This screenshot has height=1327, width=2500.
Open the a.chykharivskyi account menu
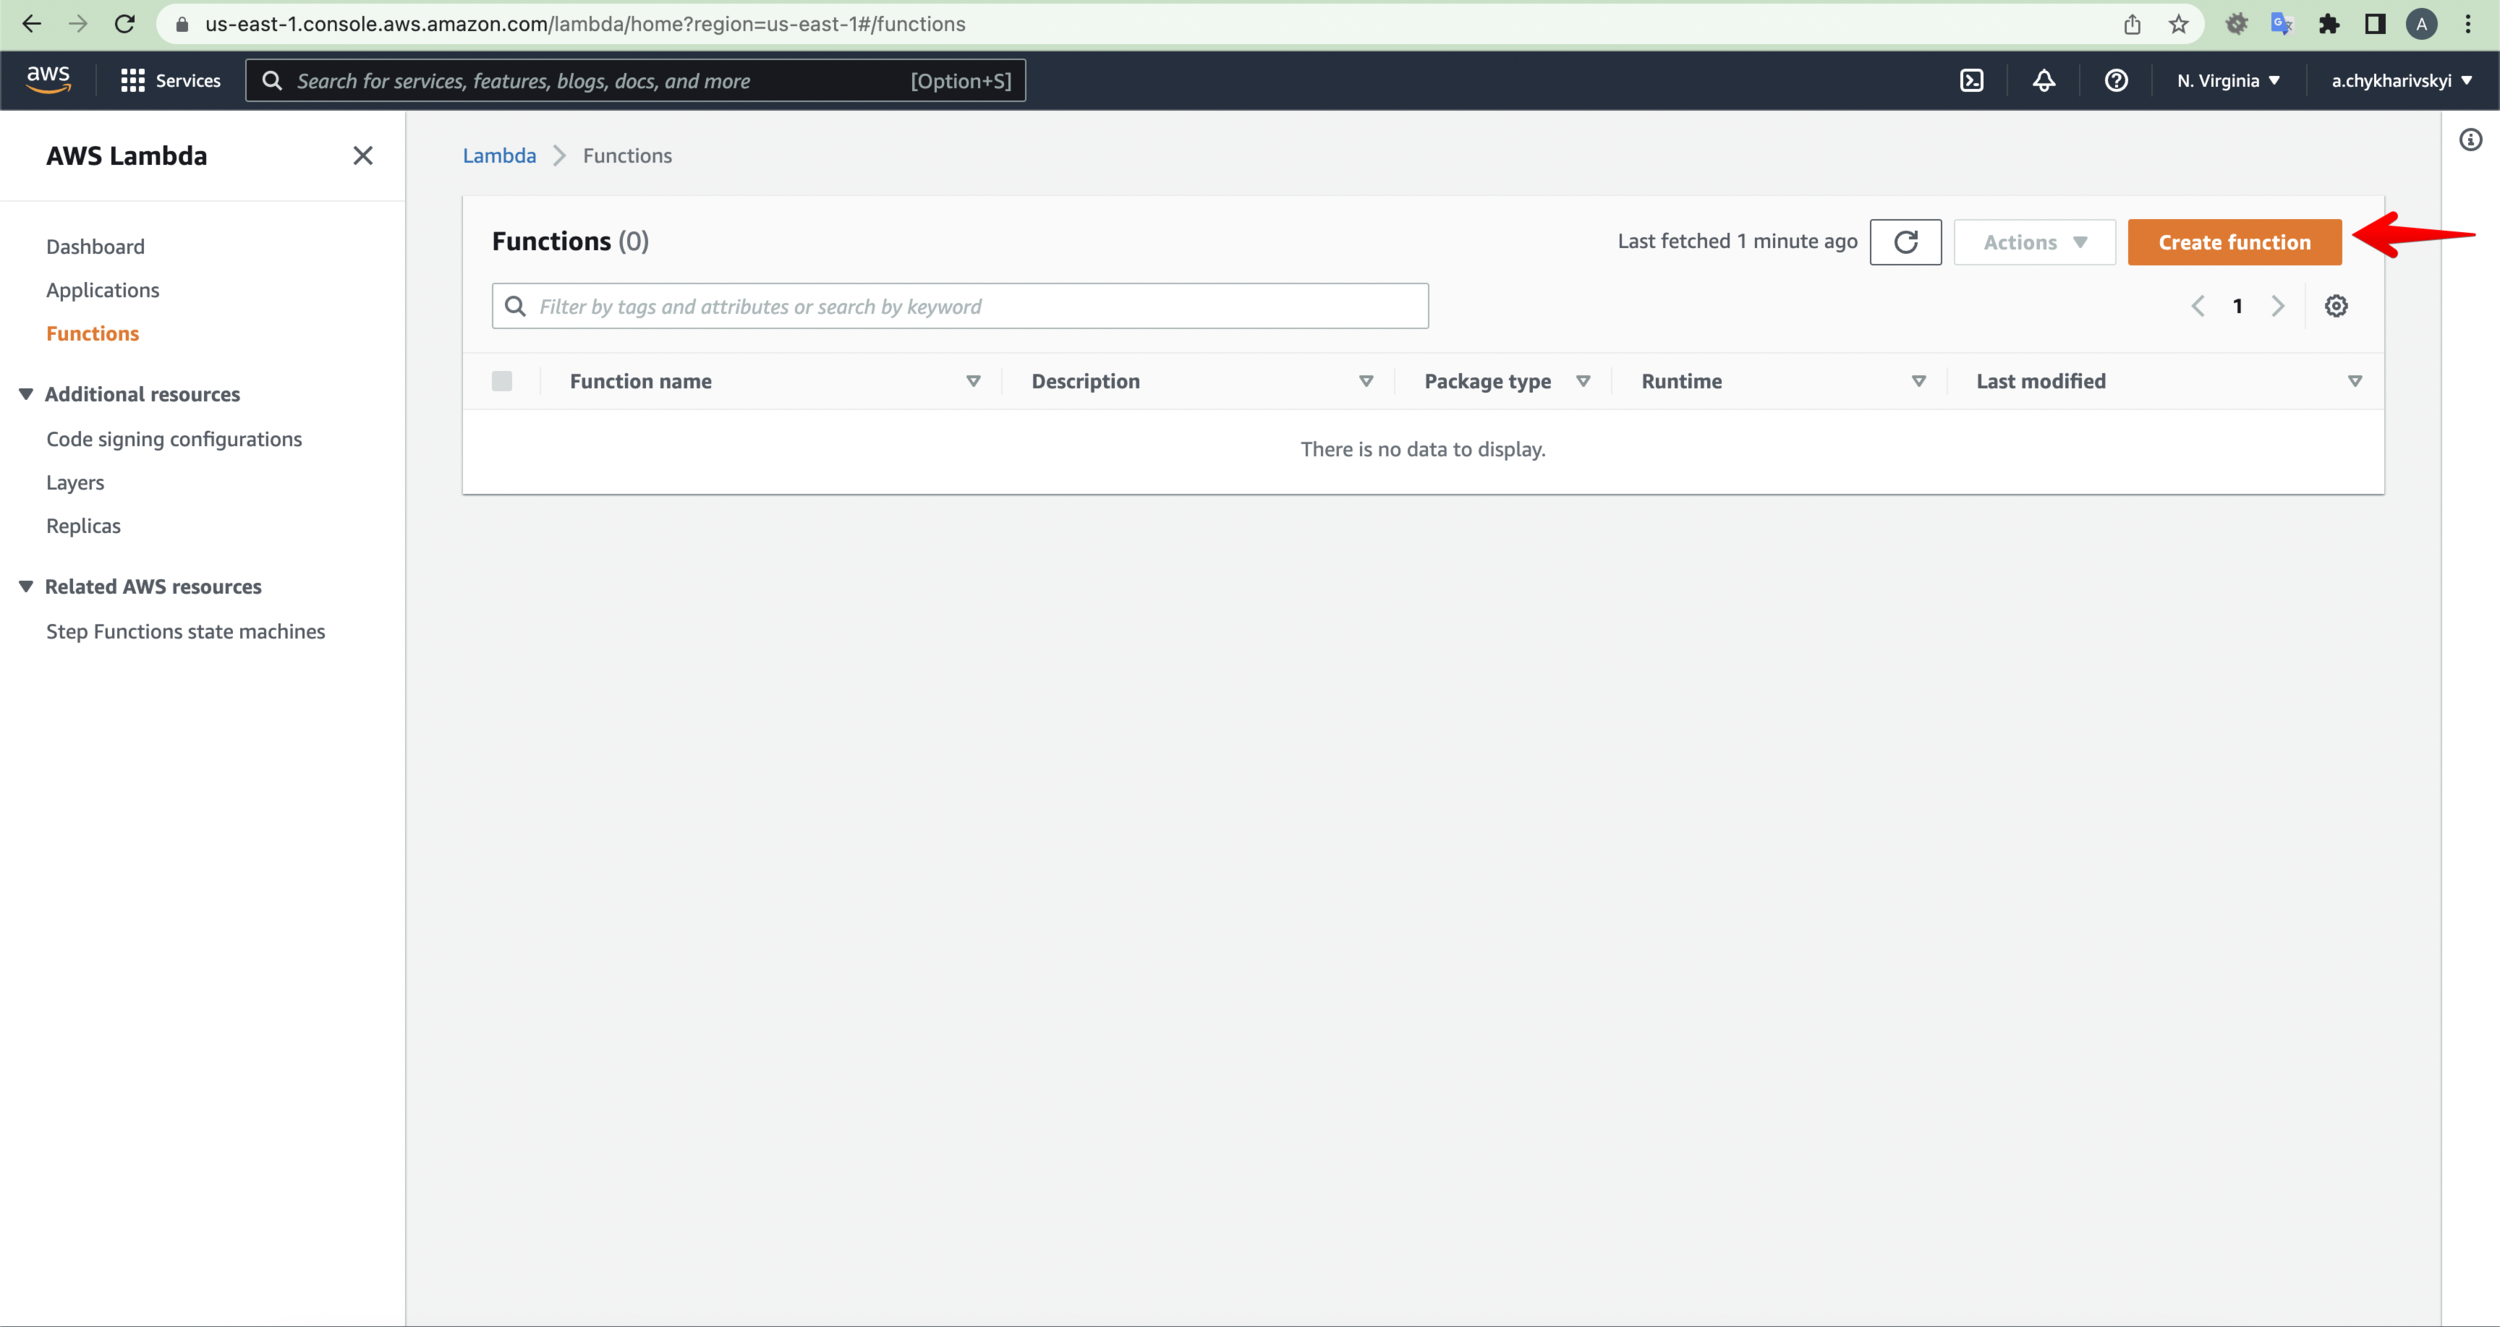click(2400, 80)
